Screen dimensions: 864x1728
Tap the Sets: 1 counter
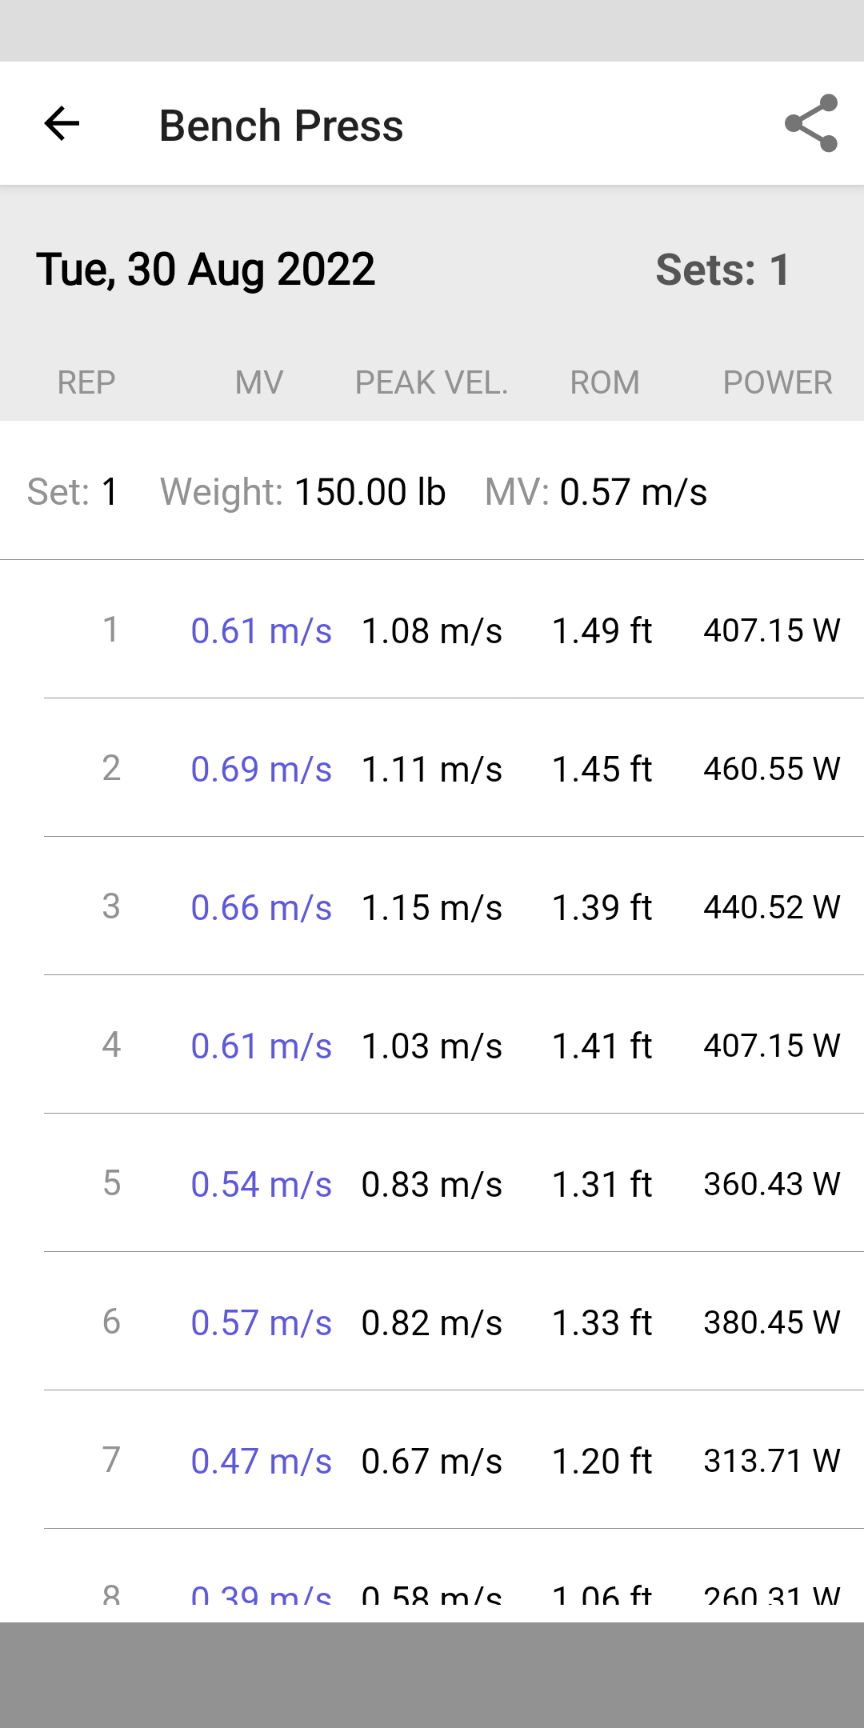tap(723, 270)
